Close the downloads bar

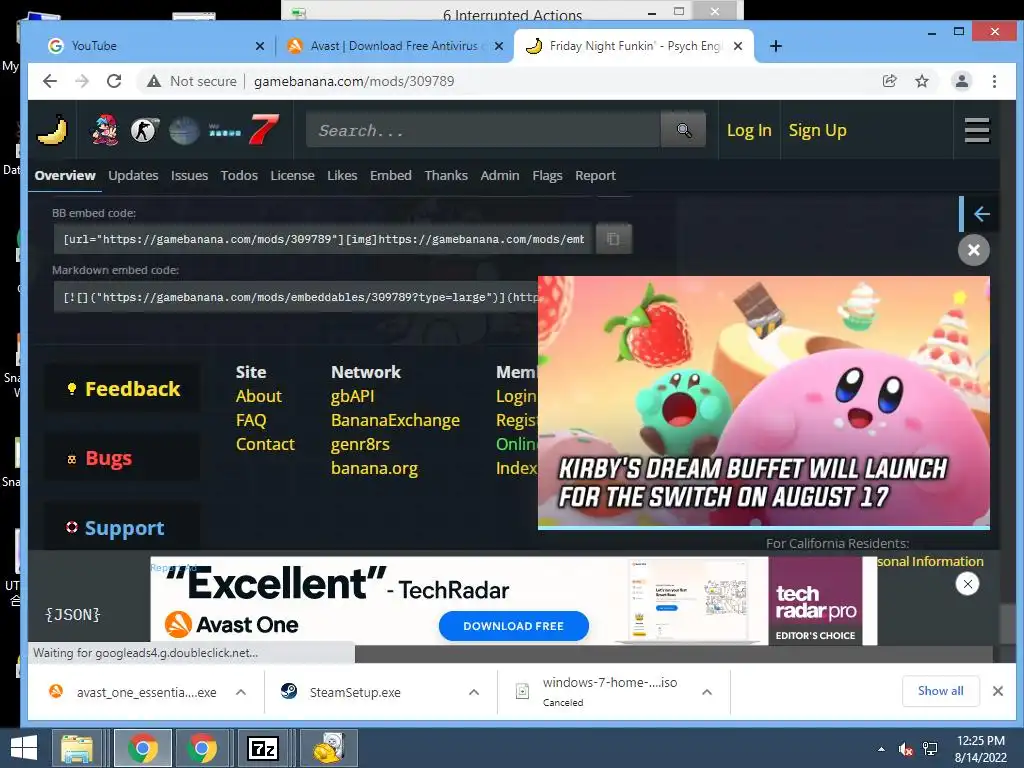pyautogui.click(x=997, y=691)
